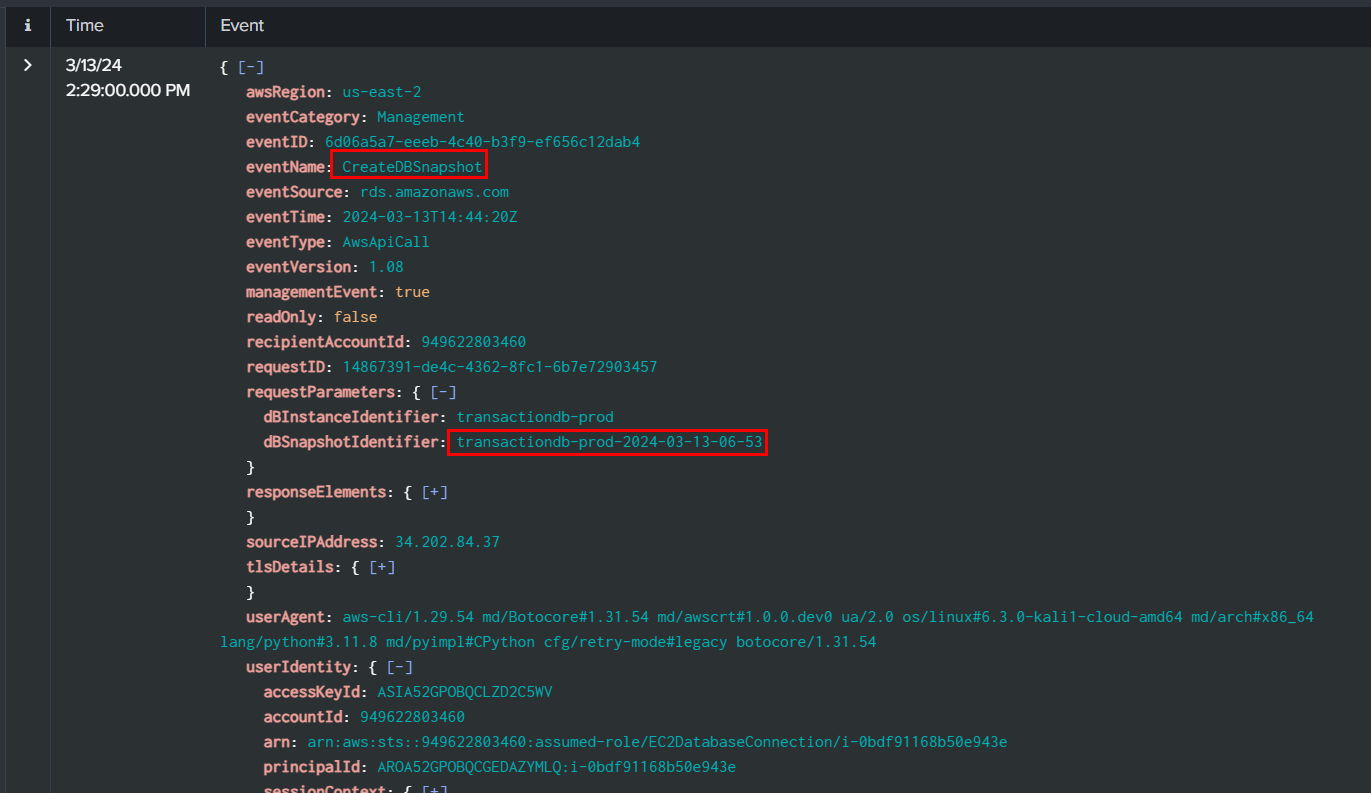Select the CreateDBSnapshot eventName value

pyautogui.click(x=411, y=167)
